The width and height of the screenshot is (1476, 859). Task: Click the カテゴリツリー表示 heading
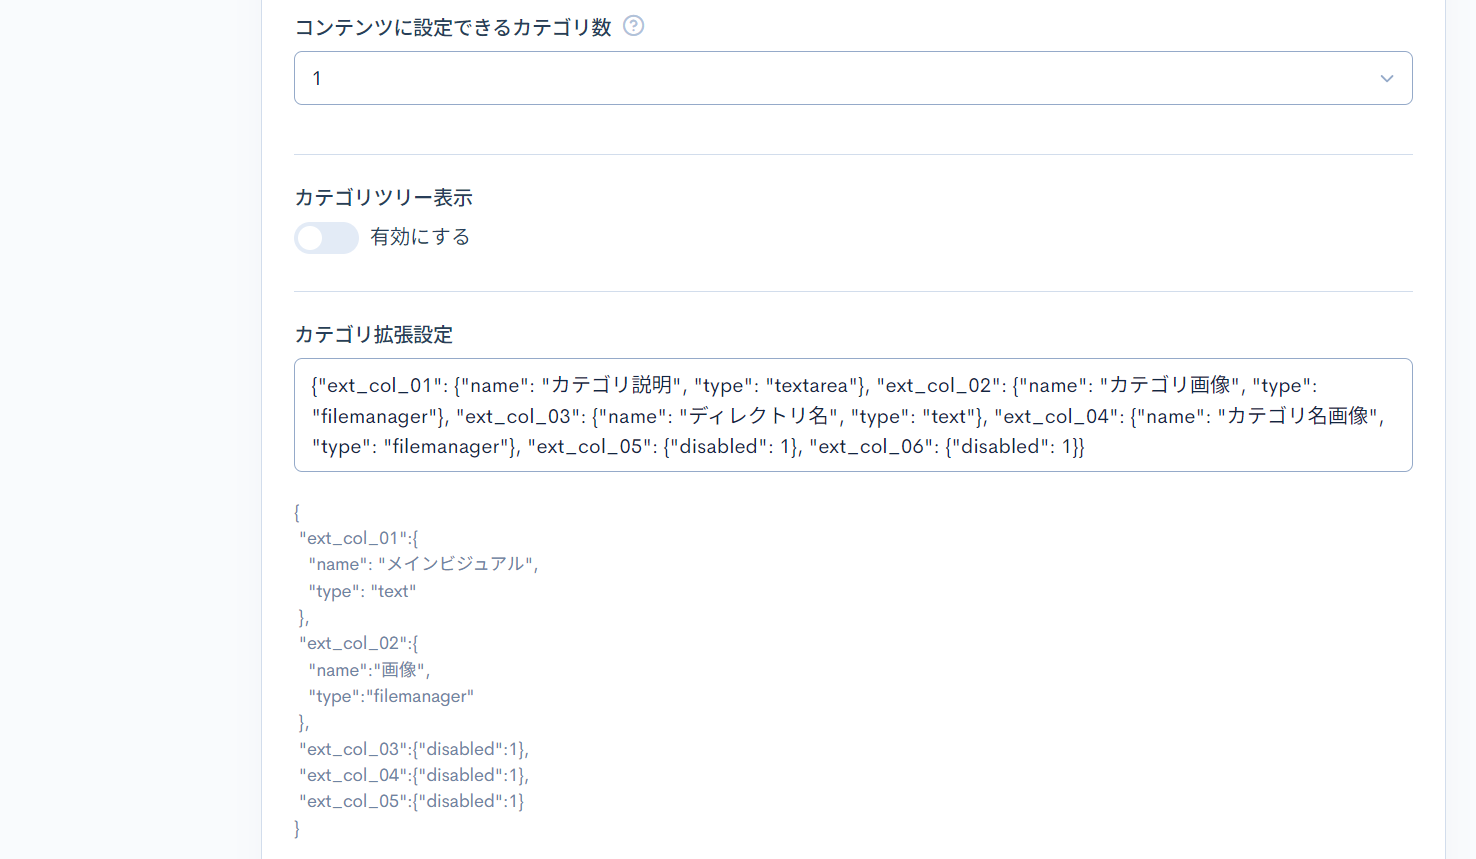383,198
